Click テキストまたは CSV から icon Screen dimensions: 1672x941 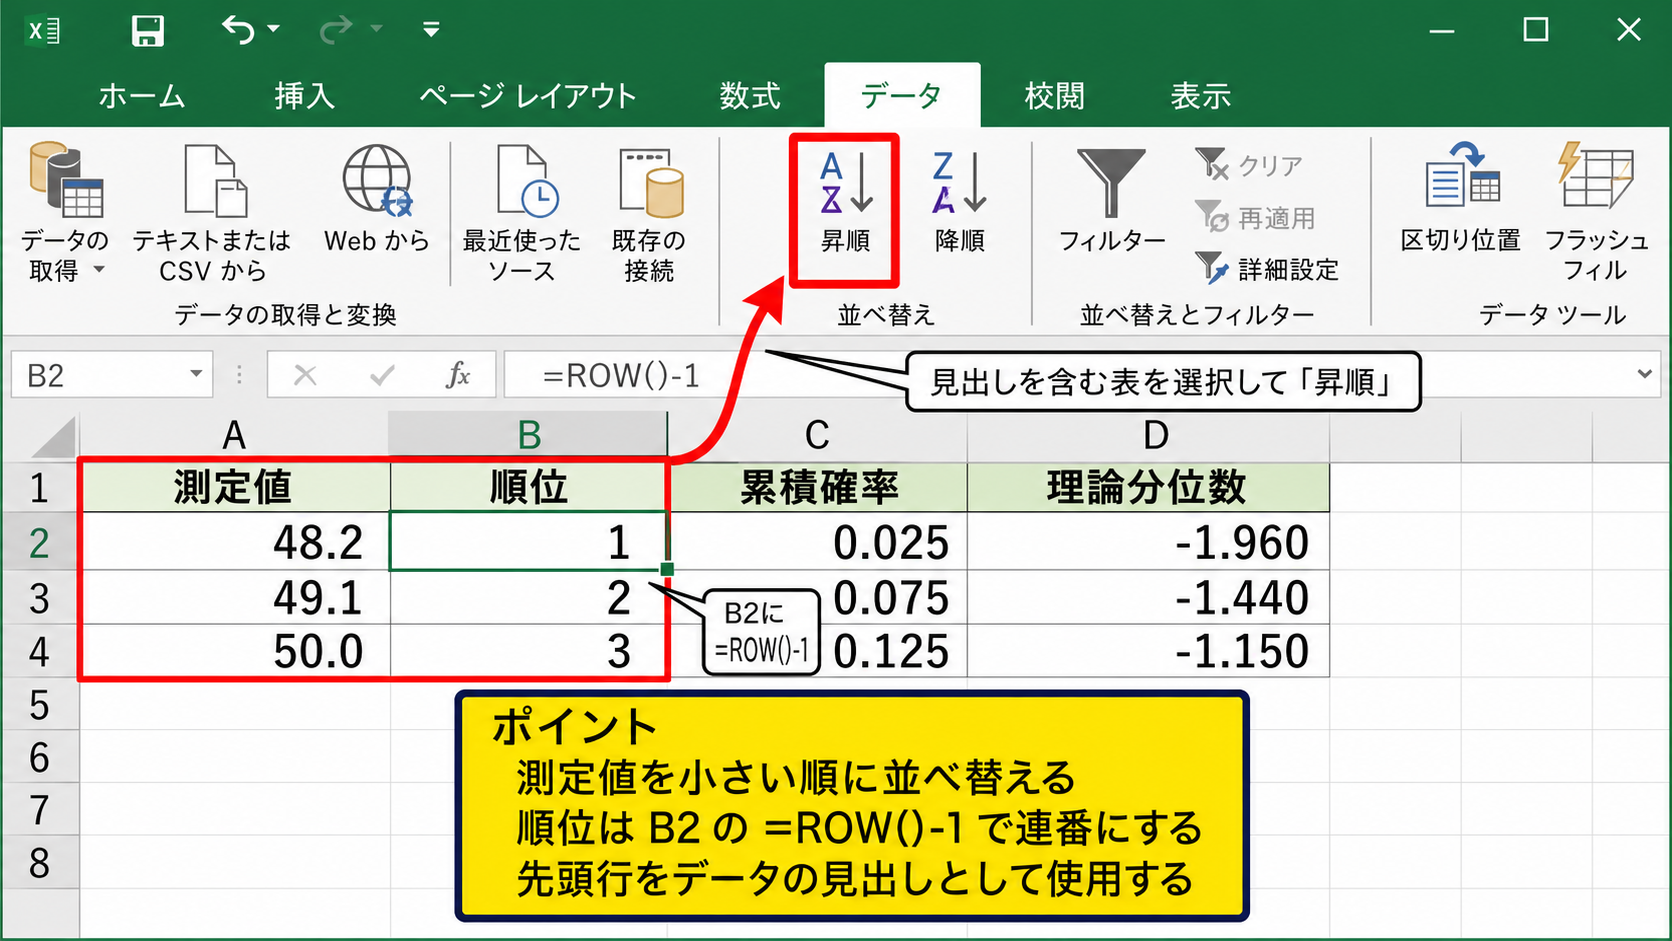[214, 180]
